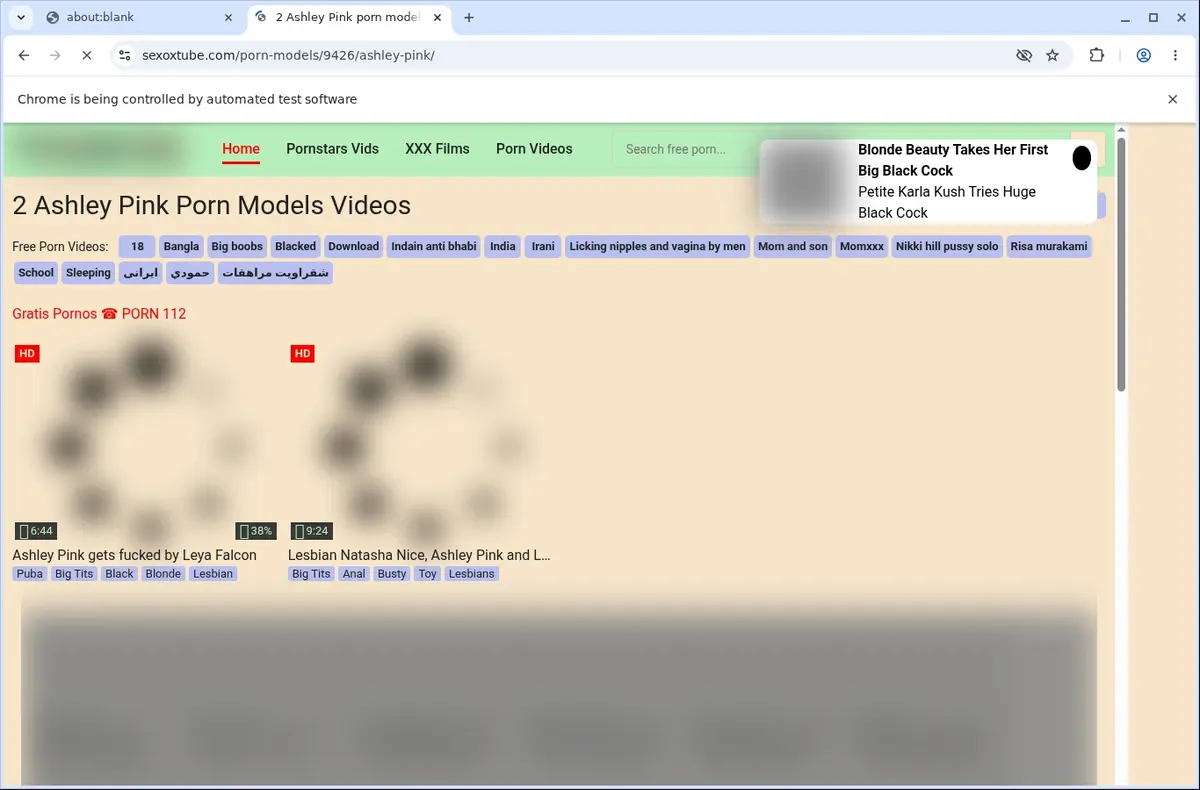1200x790 pixels.
Task: Click the page vertical scrollbar thumb
Action: [x=1122, y=265]
